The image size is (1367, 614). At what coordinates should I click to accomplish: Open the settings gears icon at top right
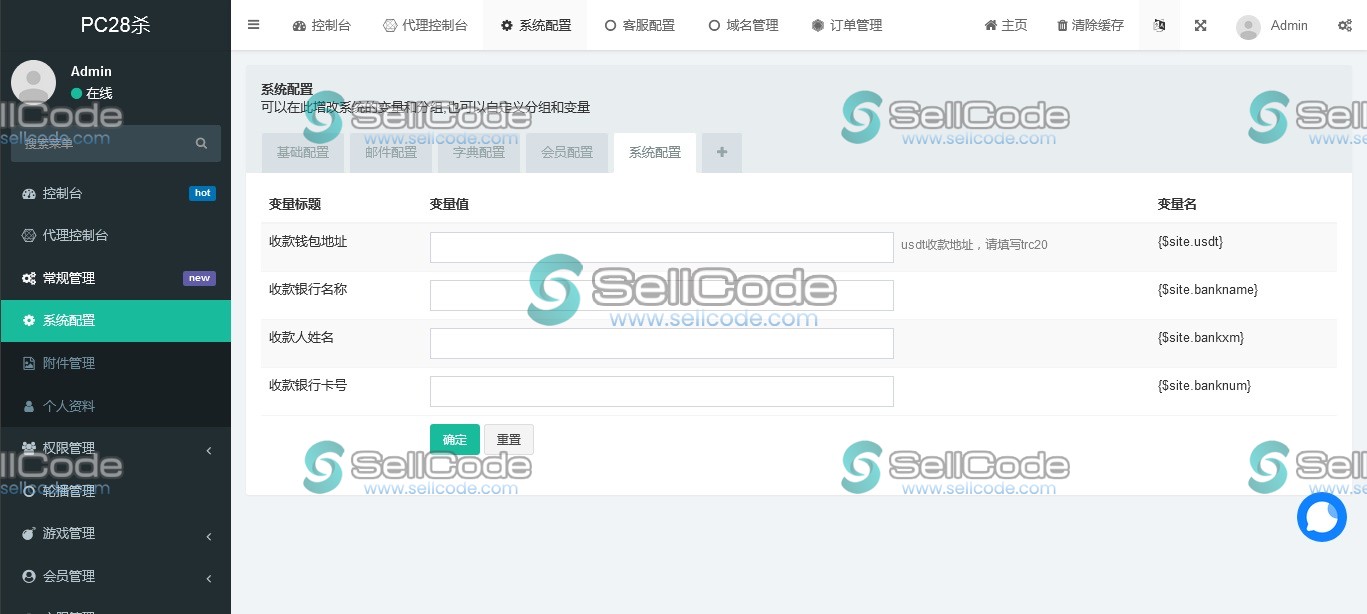coord(1345,25)
